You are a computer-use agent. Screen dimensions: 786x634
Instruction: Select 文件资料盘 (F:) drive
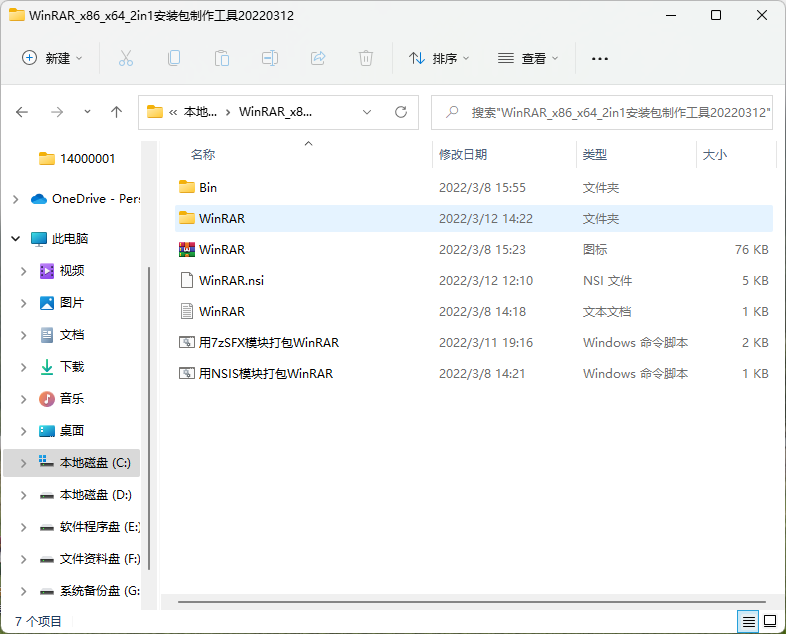pyautogui.click(x=90, y=559)
